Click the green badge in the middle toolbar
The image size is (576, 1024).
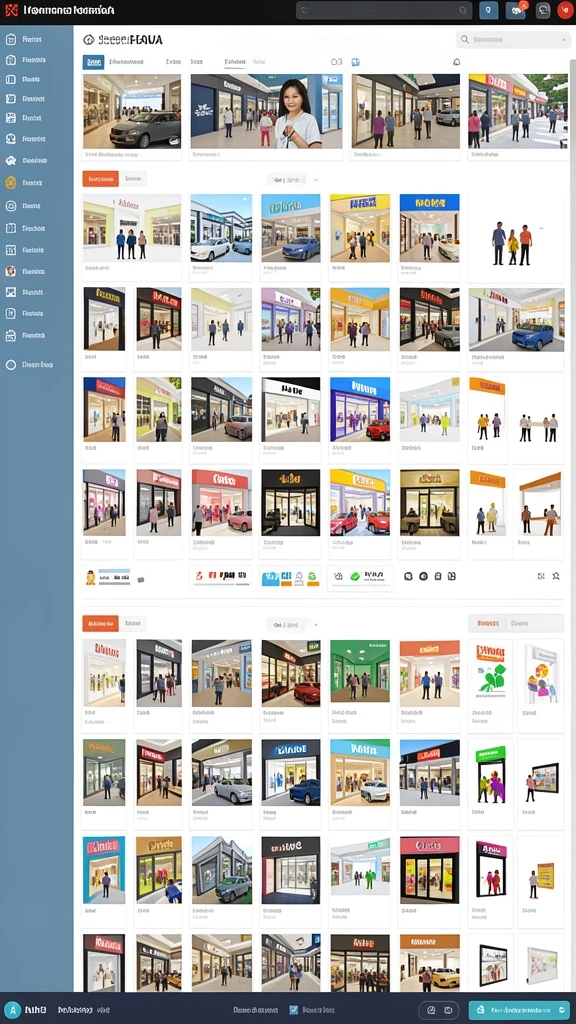[x=355, y=577]
